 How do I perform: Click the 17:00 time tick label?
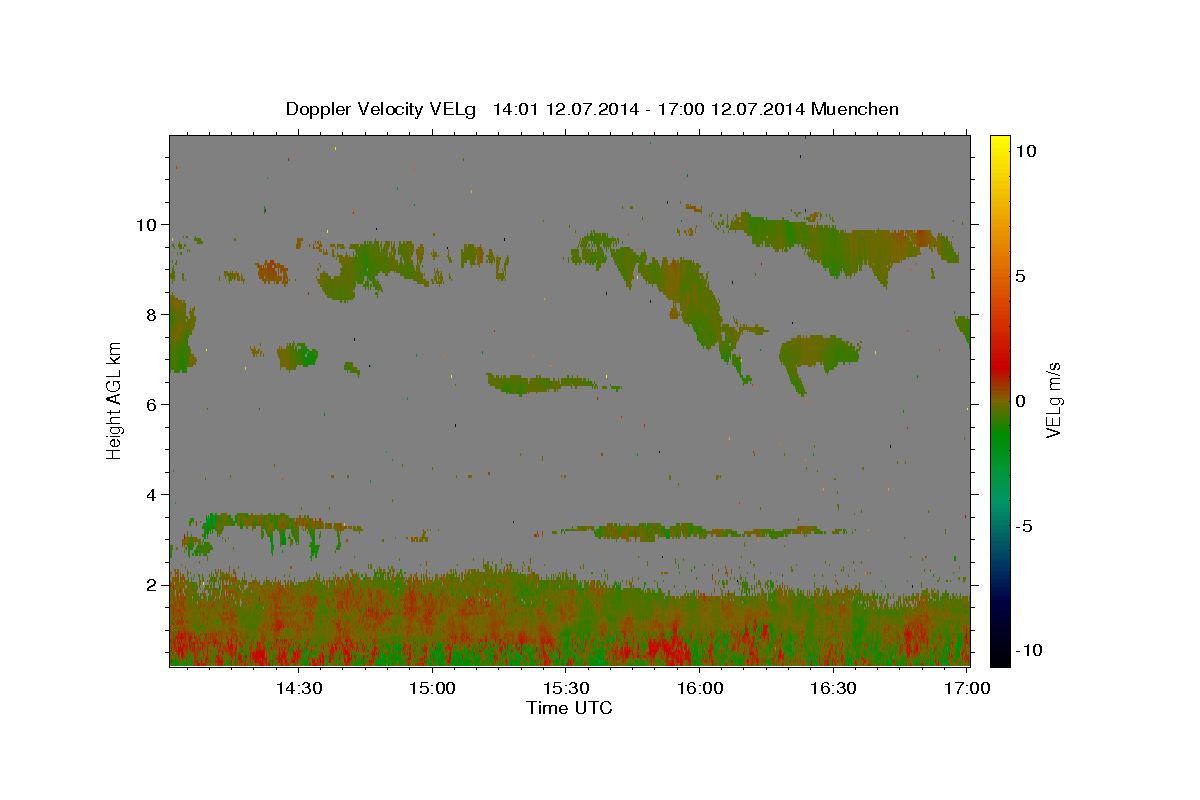coord(967,688)
